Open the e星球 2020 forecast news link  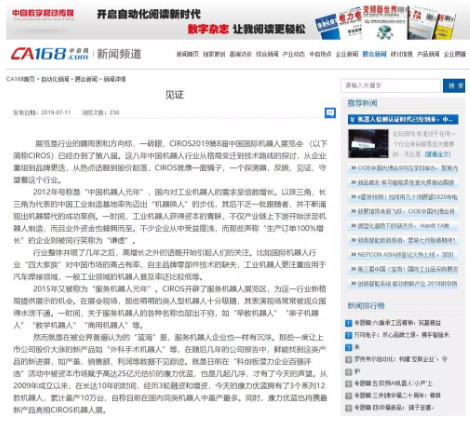404,197
